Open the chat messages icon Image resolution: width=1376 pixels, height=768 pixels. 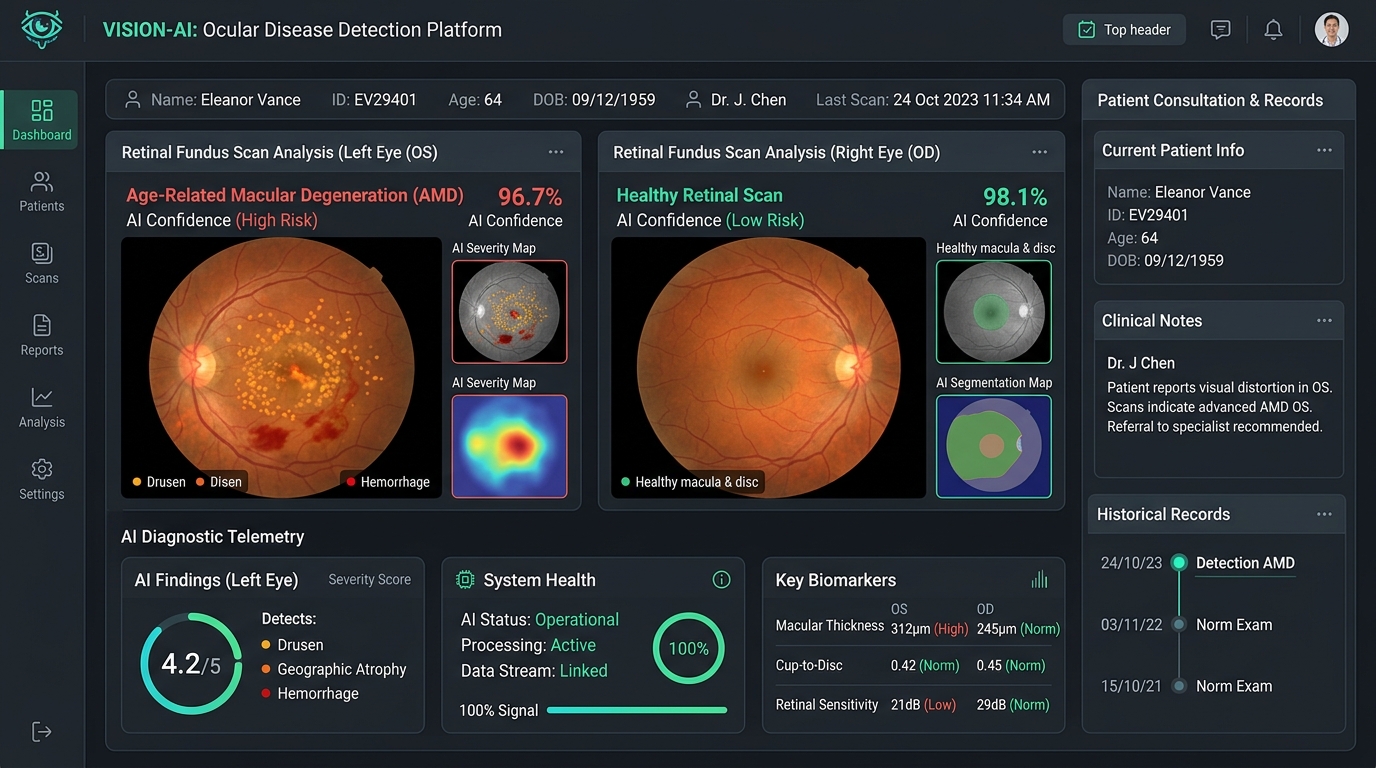pyautogui.click(x=1220, y=30)
